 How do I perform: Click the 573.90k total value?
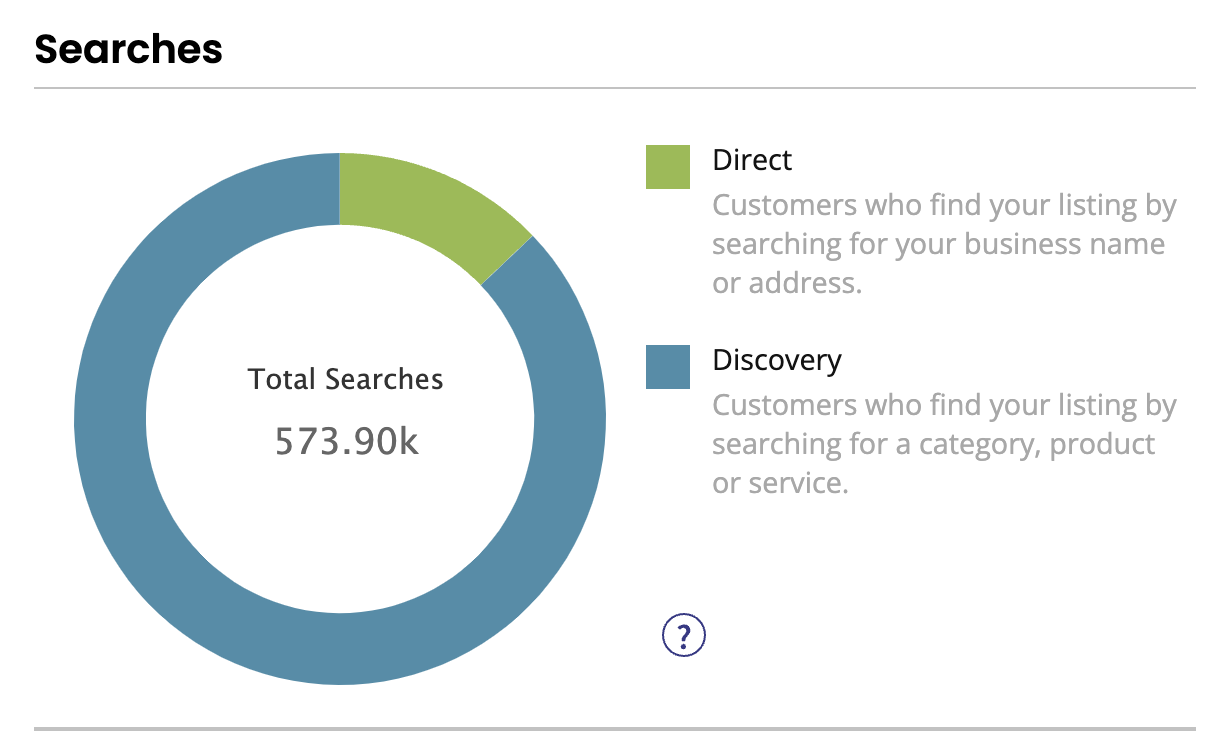[347, 441]
